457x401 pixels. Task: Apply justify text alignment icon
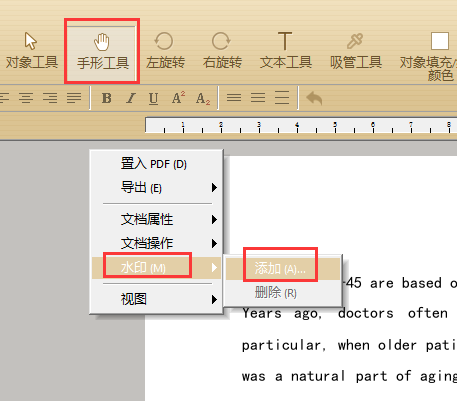coord(74,98)
